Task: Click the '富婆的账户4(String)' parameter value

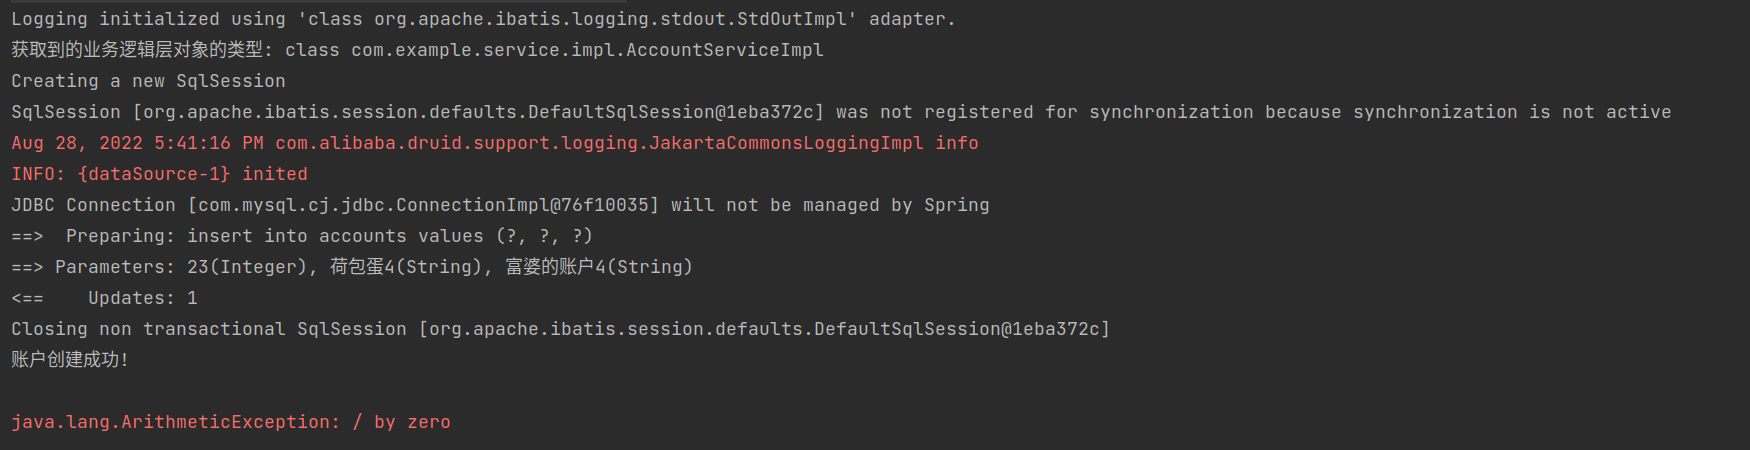Action: tap(599, 267)
